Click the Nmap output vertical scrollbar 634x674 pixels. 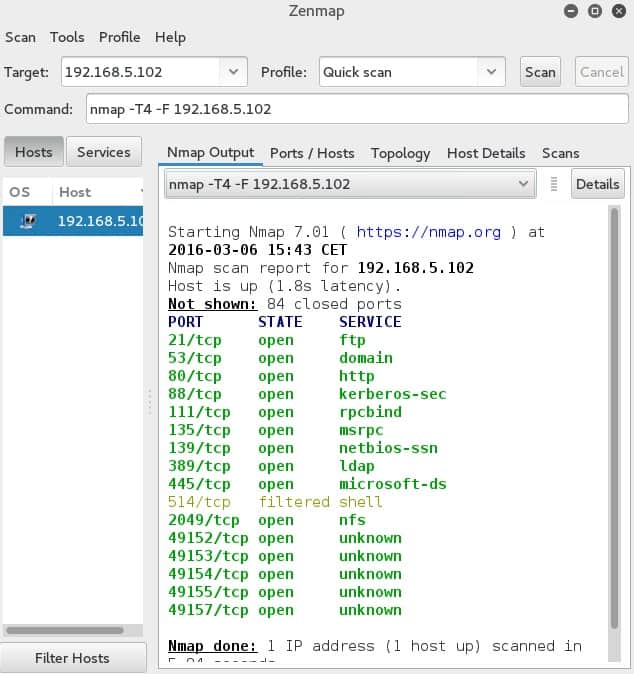(614, 417)
